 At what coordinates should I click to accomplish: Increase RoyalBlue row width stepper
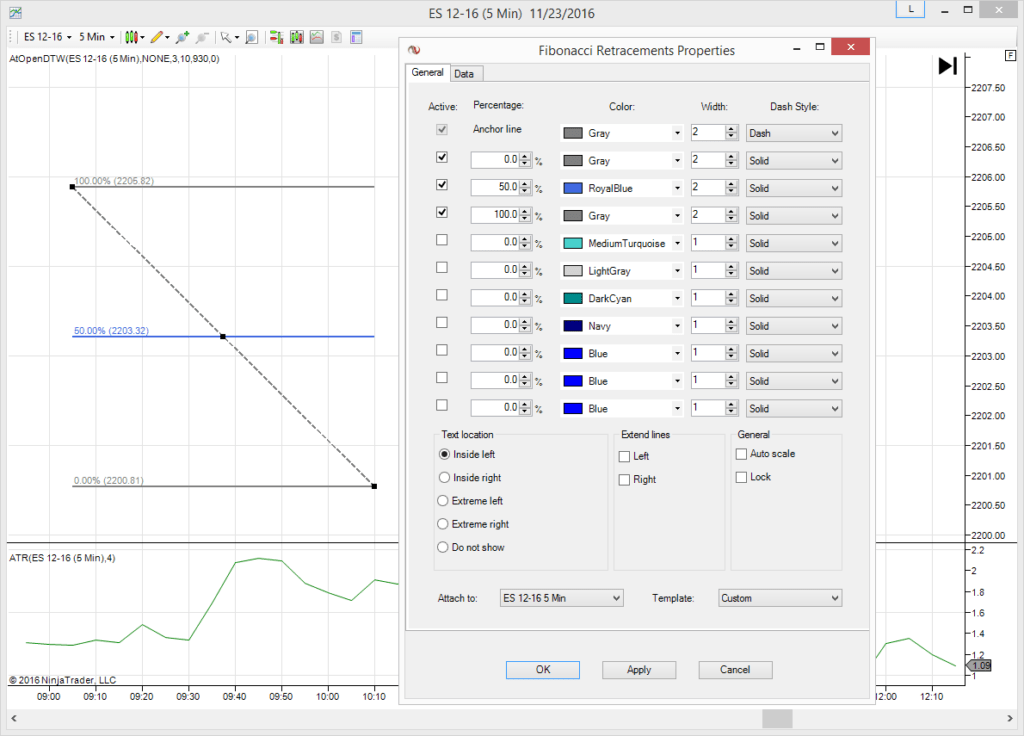[731, 184]
